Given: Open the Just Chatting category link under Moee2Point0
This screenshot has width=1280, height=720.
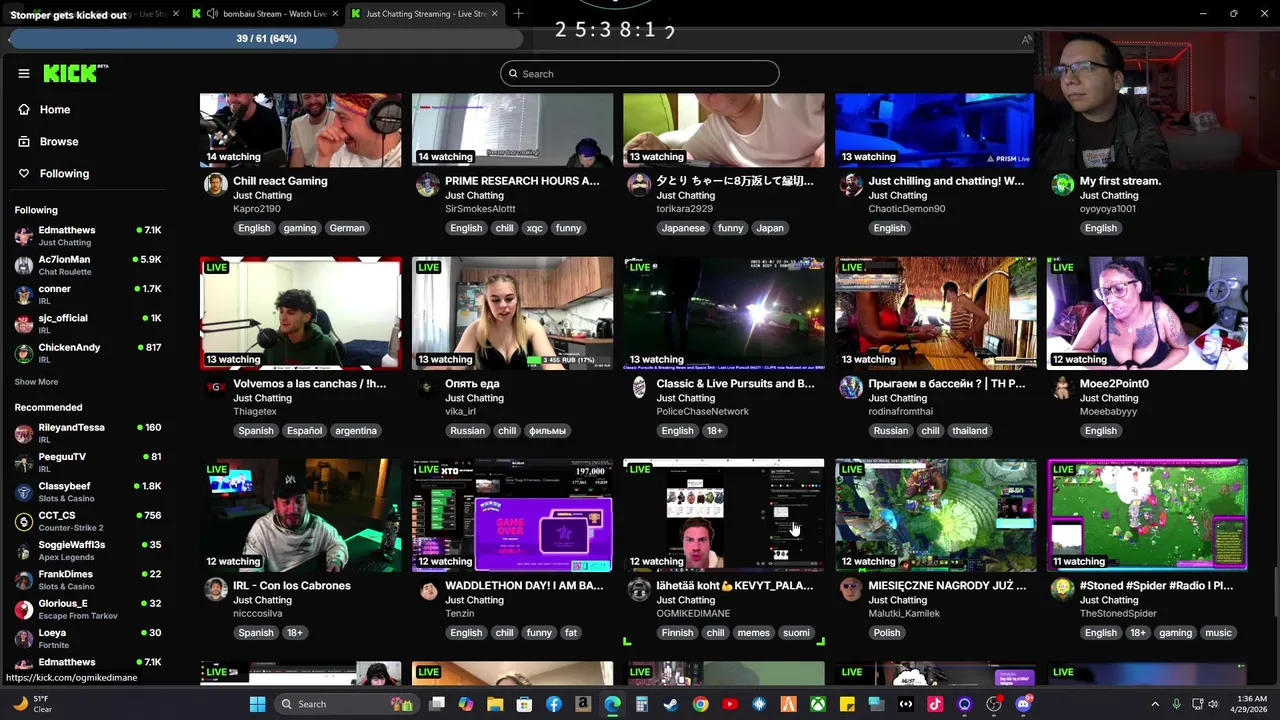Looking at the screenshot, I should tap(1109, 398).
